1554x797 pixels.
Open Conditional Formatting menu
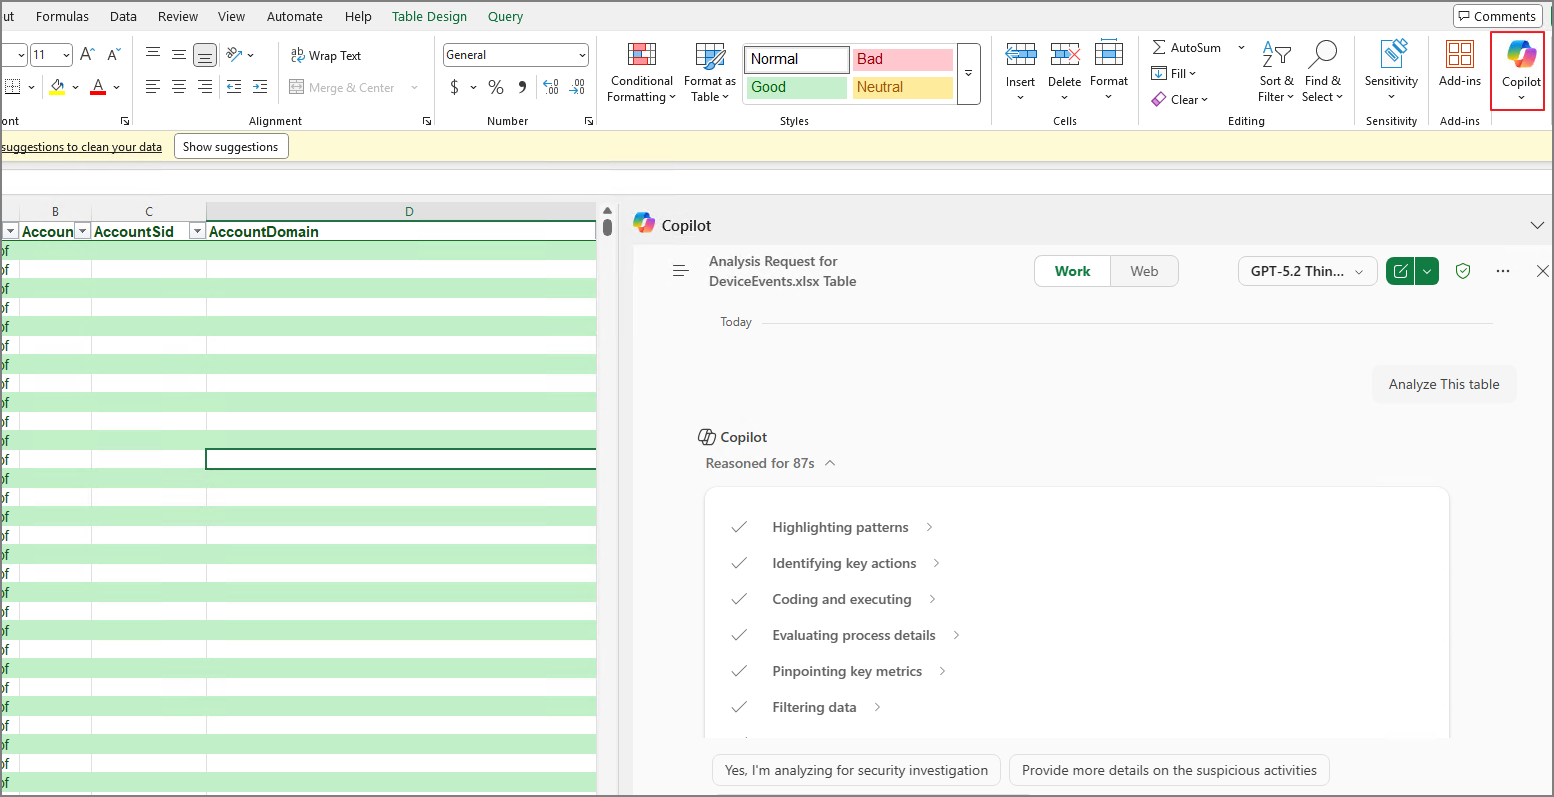642,72
